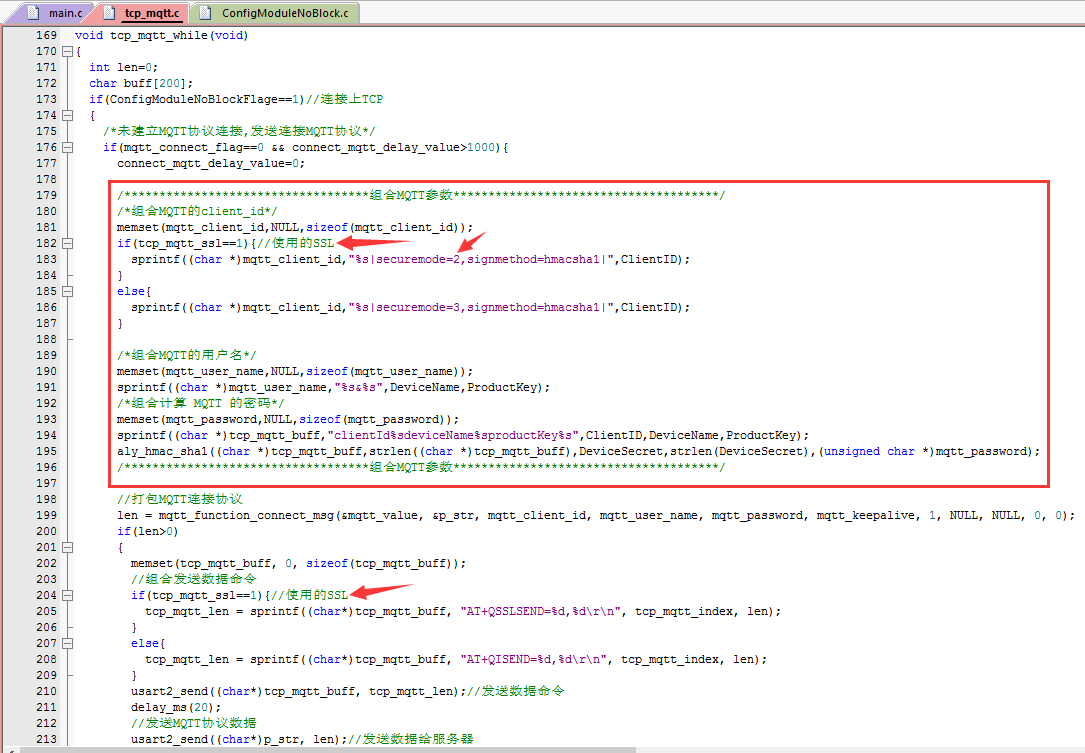1085x753 pixels.
Task: Click 'connect_mqtt_delay_value=0;' statement on line 177
Action: click(210, 163)
